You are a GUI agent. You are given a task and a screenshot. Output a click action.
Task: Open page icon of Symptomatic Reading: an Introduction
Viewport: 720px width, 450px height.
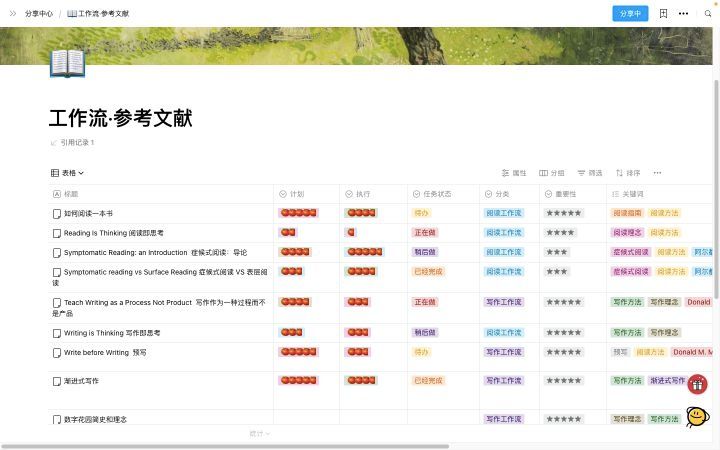pos(56,253)
